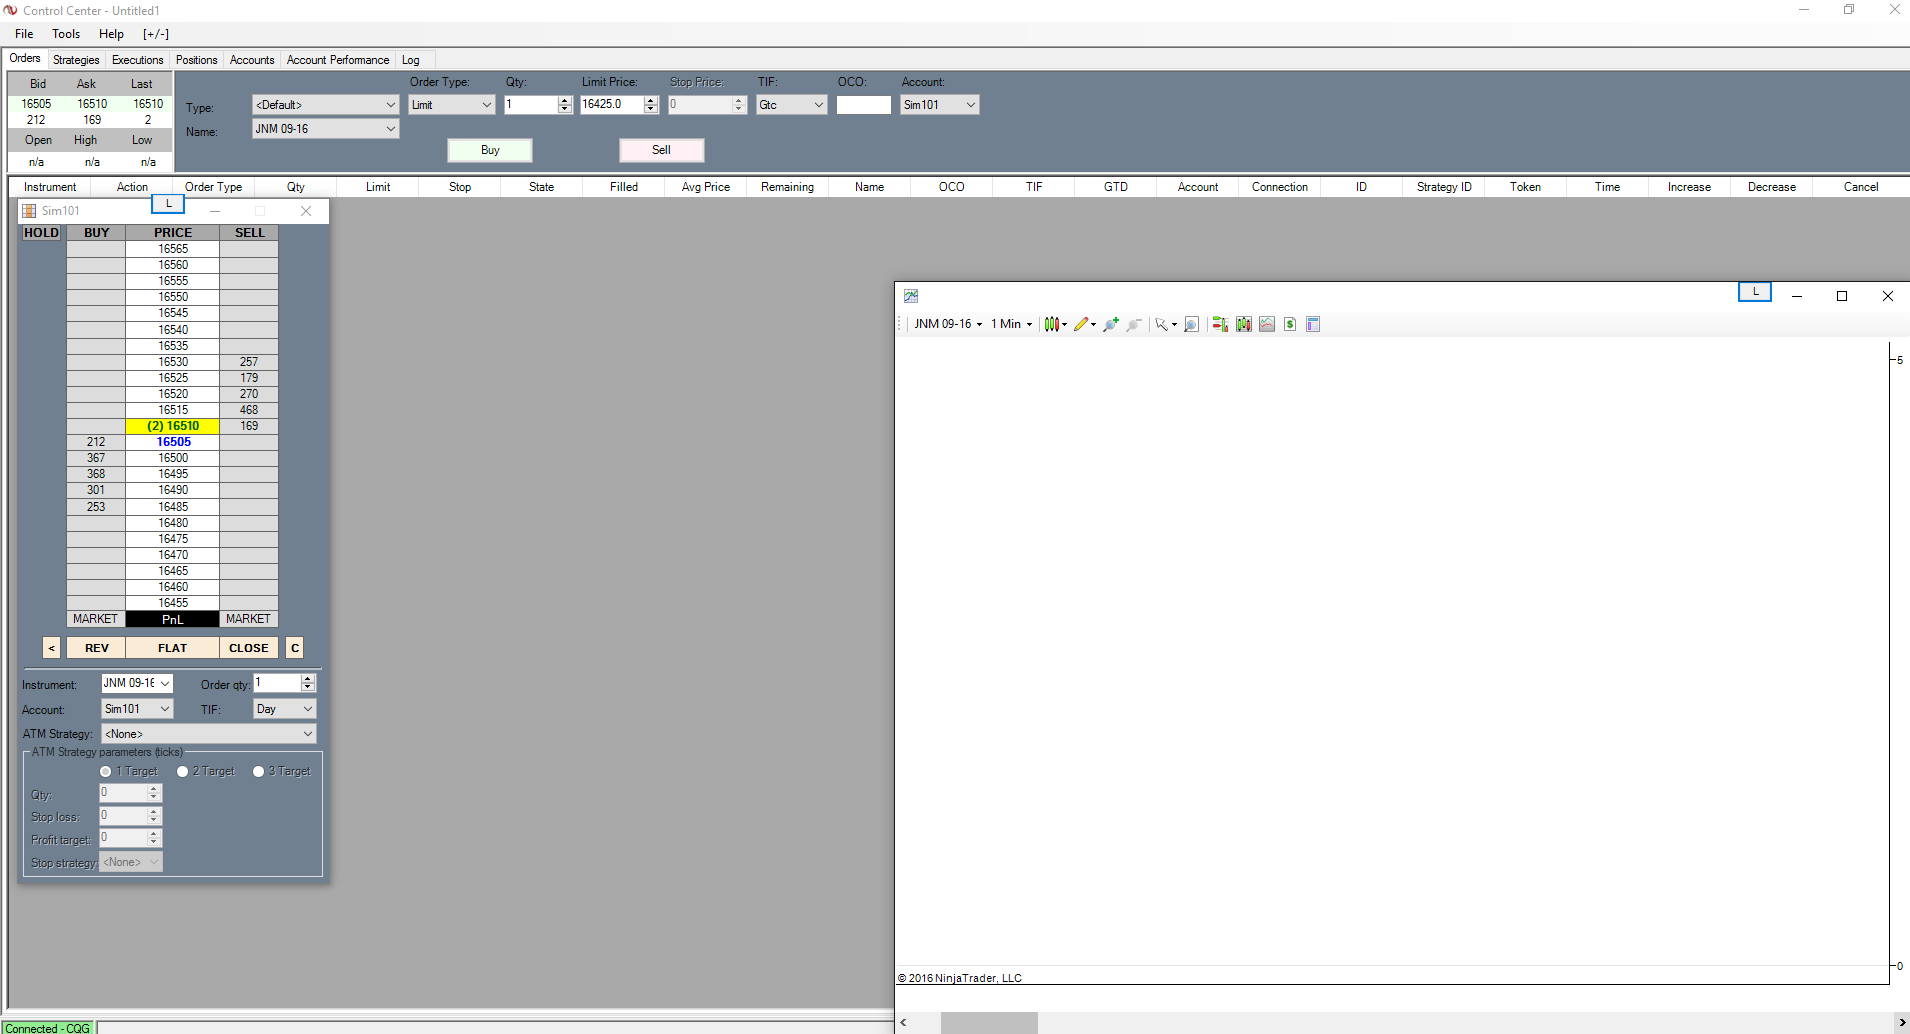Viewport: 1910px width, 1034px height.
Task: Switch to the Strategies tab
Action: pos(76,60)
